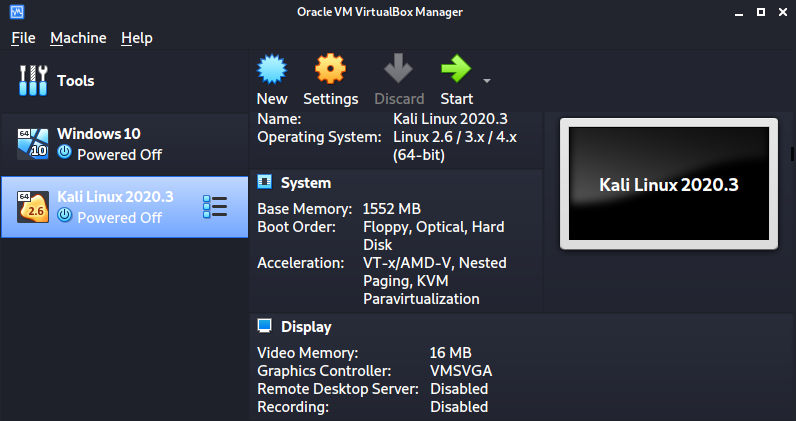Image resolution: width=796 pixels, height=421 pixels.
Task: Click the Windows 10 VM icon
Action: (33, 144)
